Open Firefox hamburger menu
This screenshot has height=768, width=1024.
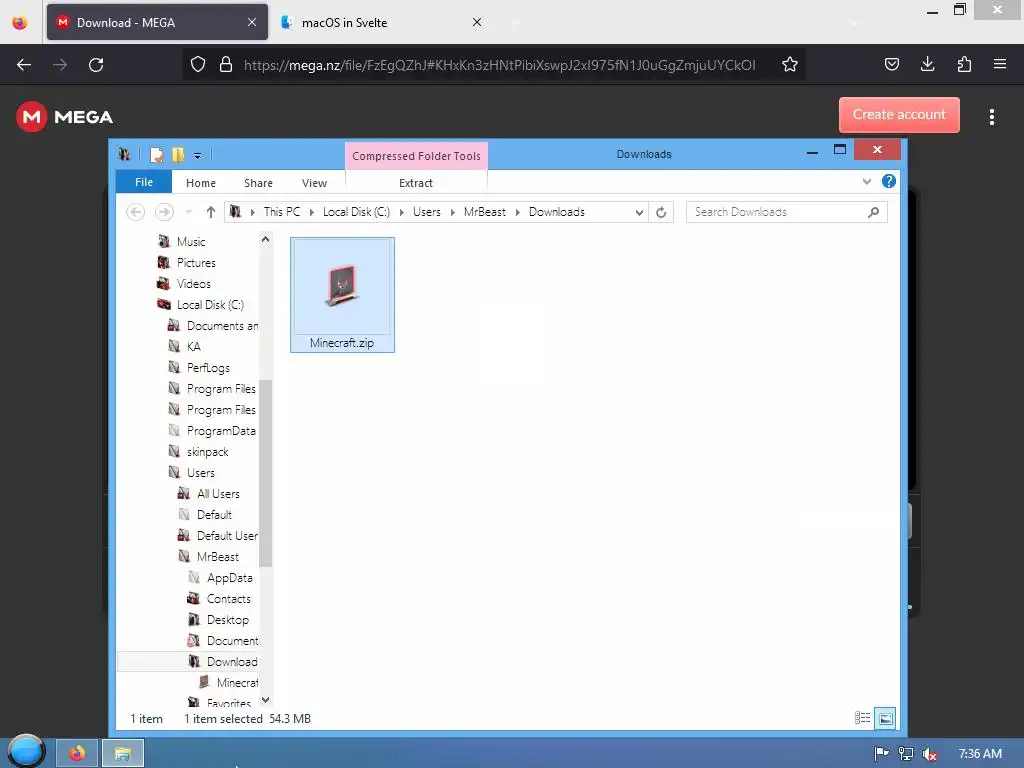(1000, 64)
